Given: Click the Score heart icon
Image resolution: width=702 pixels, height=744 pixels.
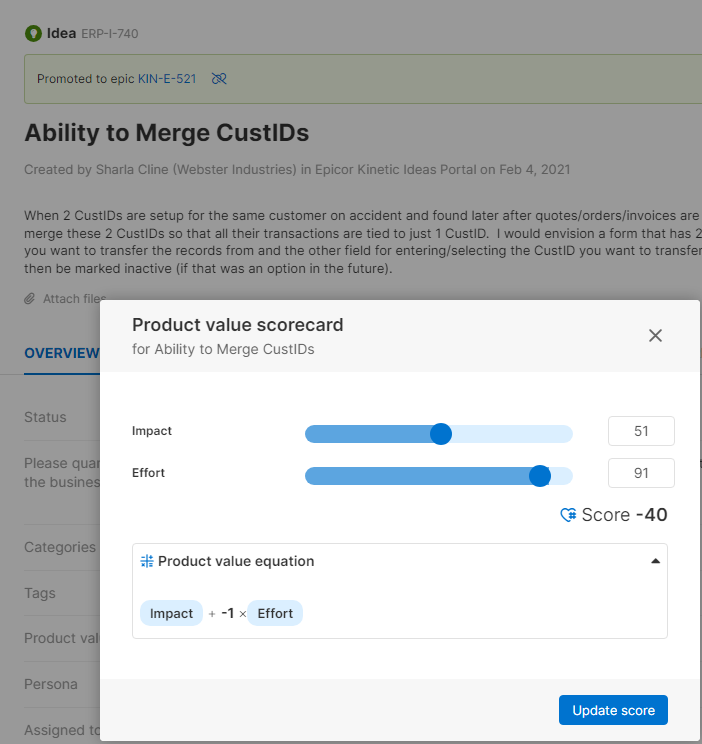Looking at the screenshot, I should [568, 515].
